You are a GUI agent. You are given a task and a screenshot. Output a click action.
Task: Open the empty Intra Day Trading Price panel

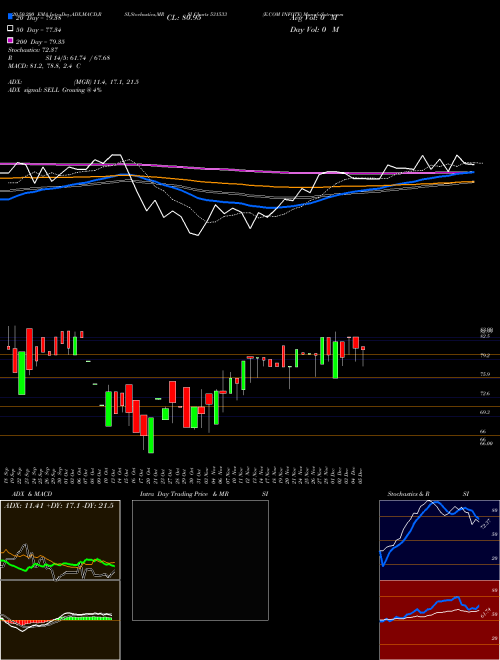(200, 560)
